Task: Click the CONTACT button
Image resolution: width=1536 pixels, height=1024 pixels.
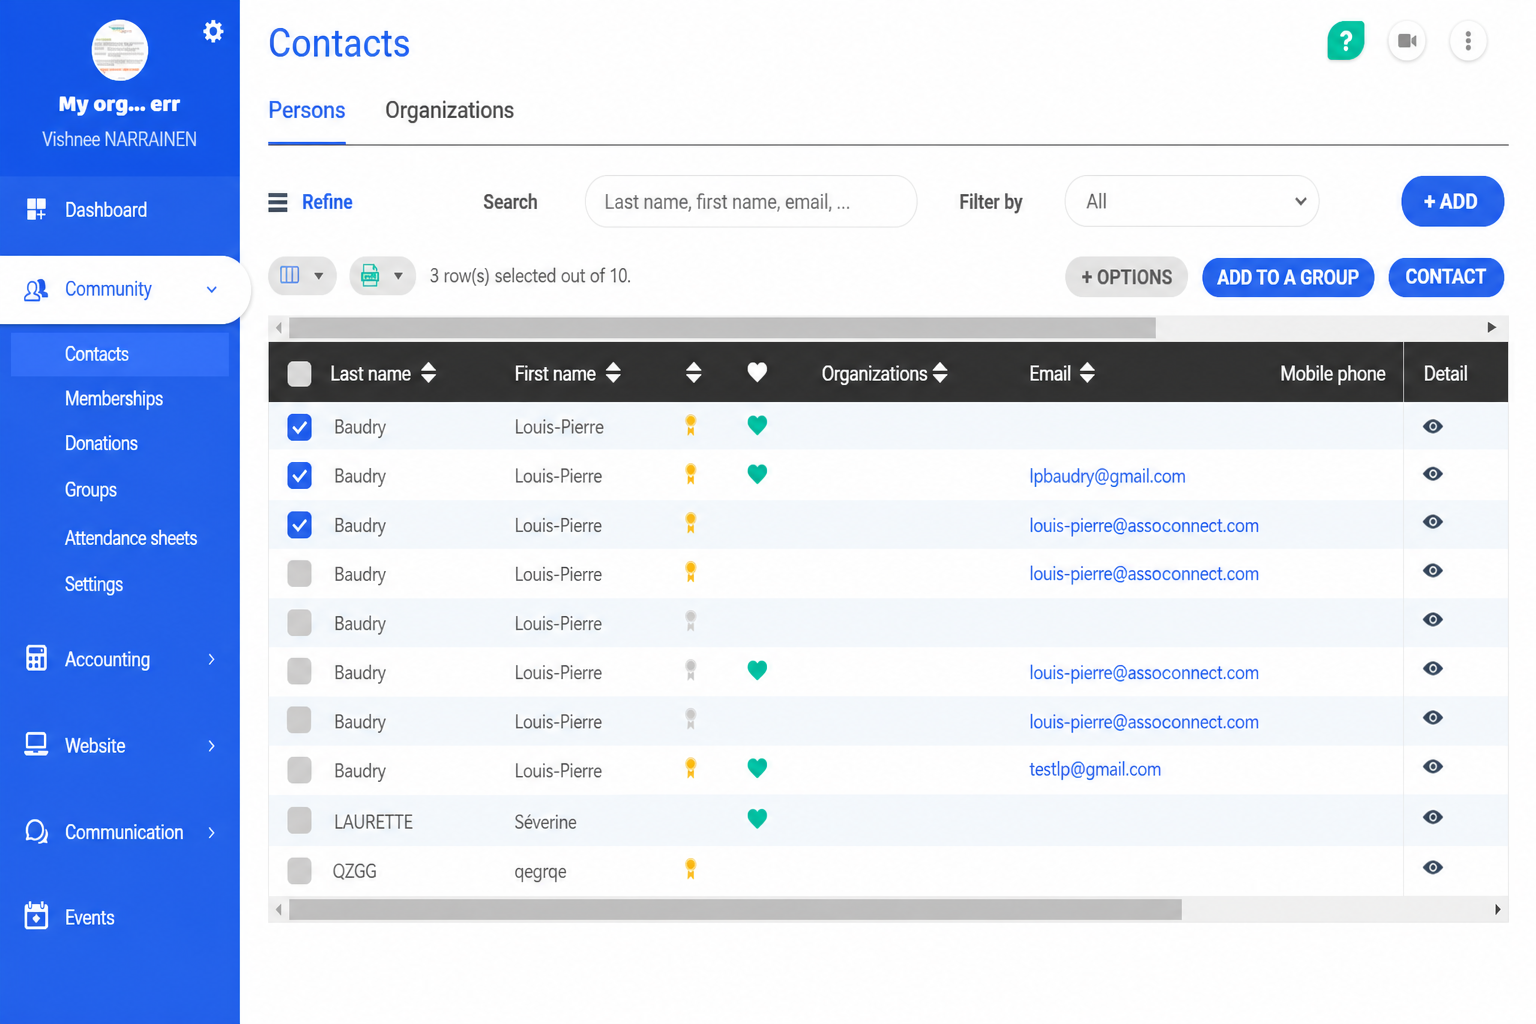Action: pos(1446,277)
